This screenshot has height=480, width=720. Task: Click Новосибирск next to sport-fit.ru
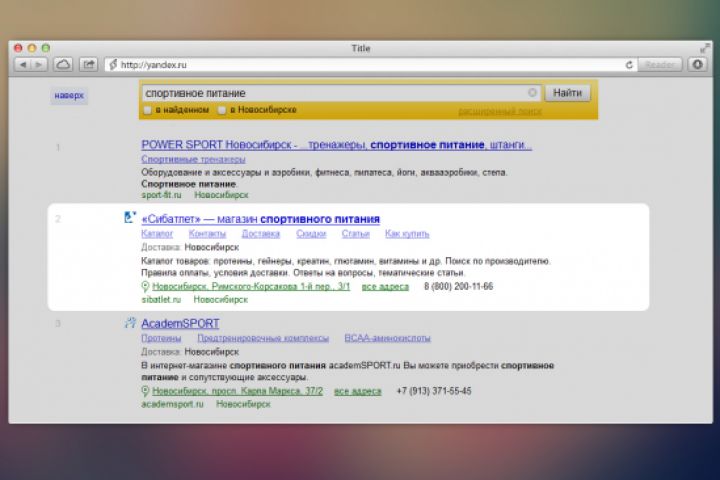pyautogui.click(x=221, y=195)
